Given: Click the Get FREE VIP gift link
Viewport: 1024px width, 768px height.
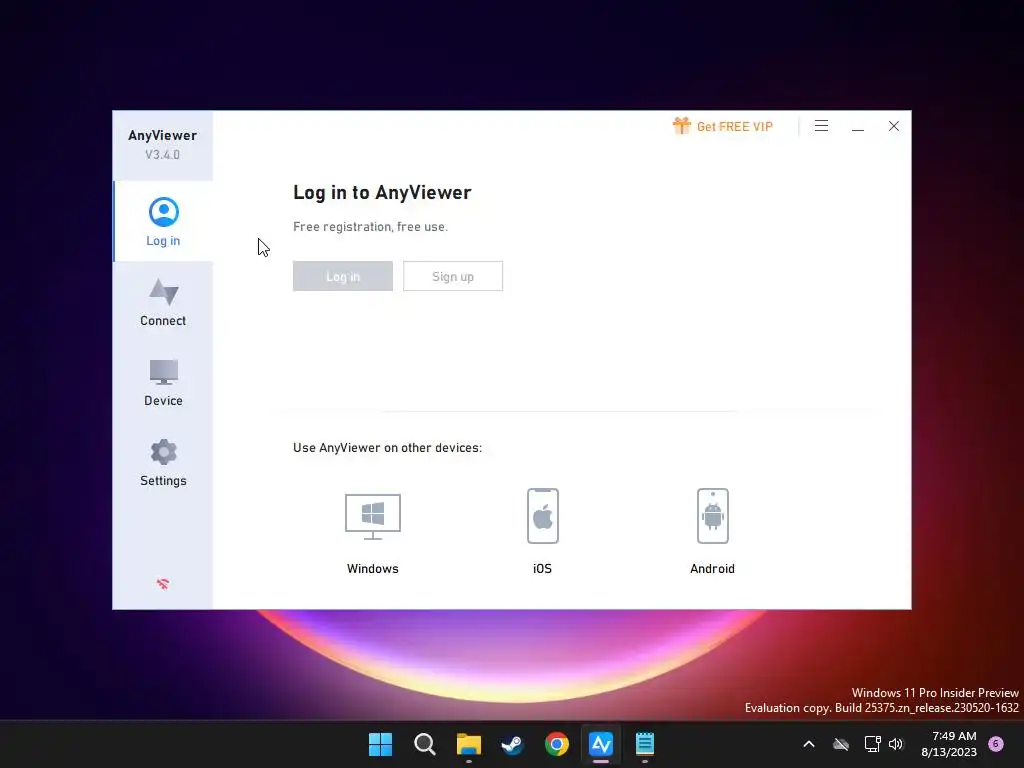Looking at the screenshot, I should click(x=723, y=126).
